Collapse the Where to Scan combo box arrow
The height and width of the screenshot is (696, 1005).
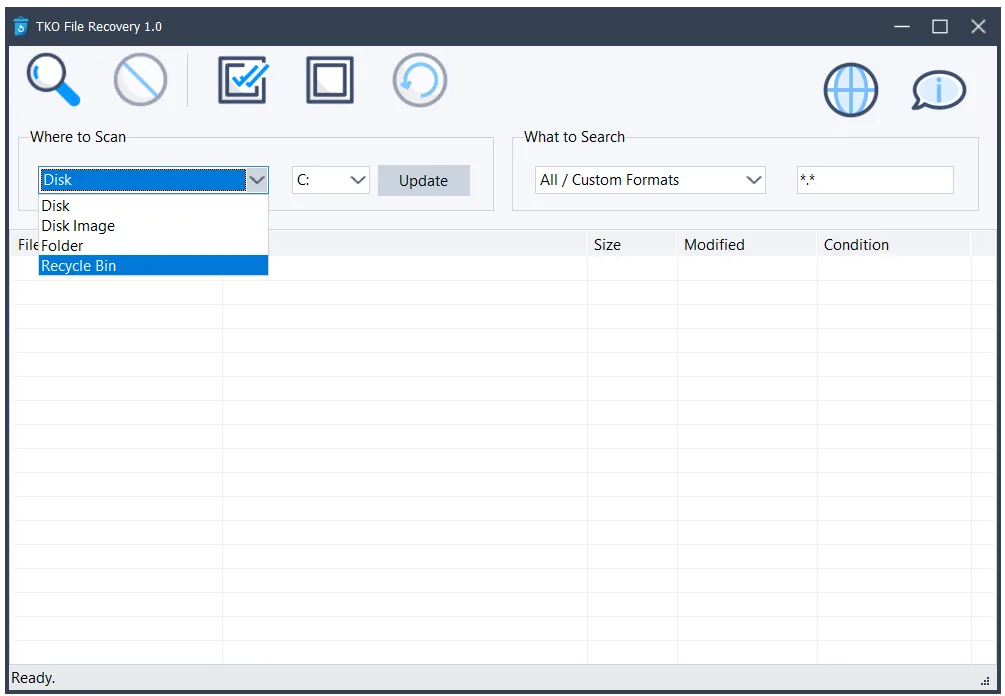coord(257,180)
